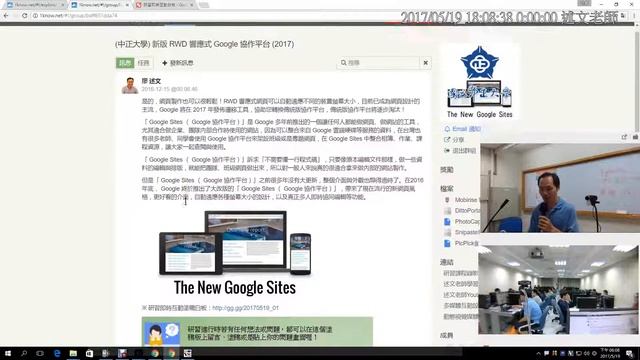This screenshot has width=640, height=360.
Task: Click the share icon in sidebar
Action: [x=447, y=140]
